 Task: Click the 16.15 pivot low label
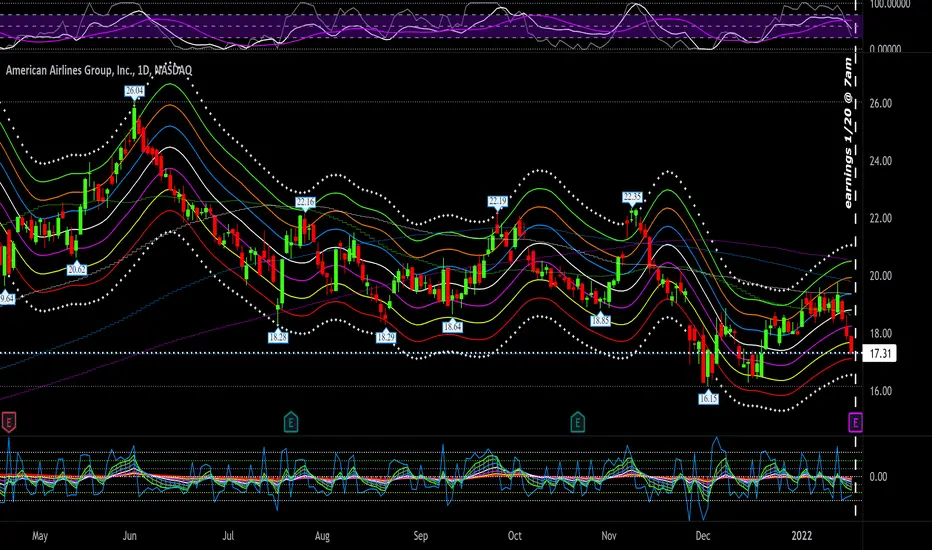pos(708,398)
